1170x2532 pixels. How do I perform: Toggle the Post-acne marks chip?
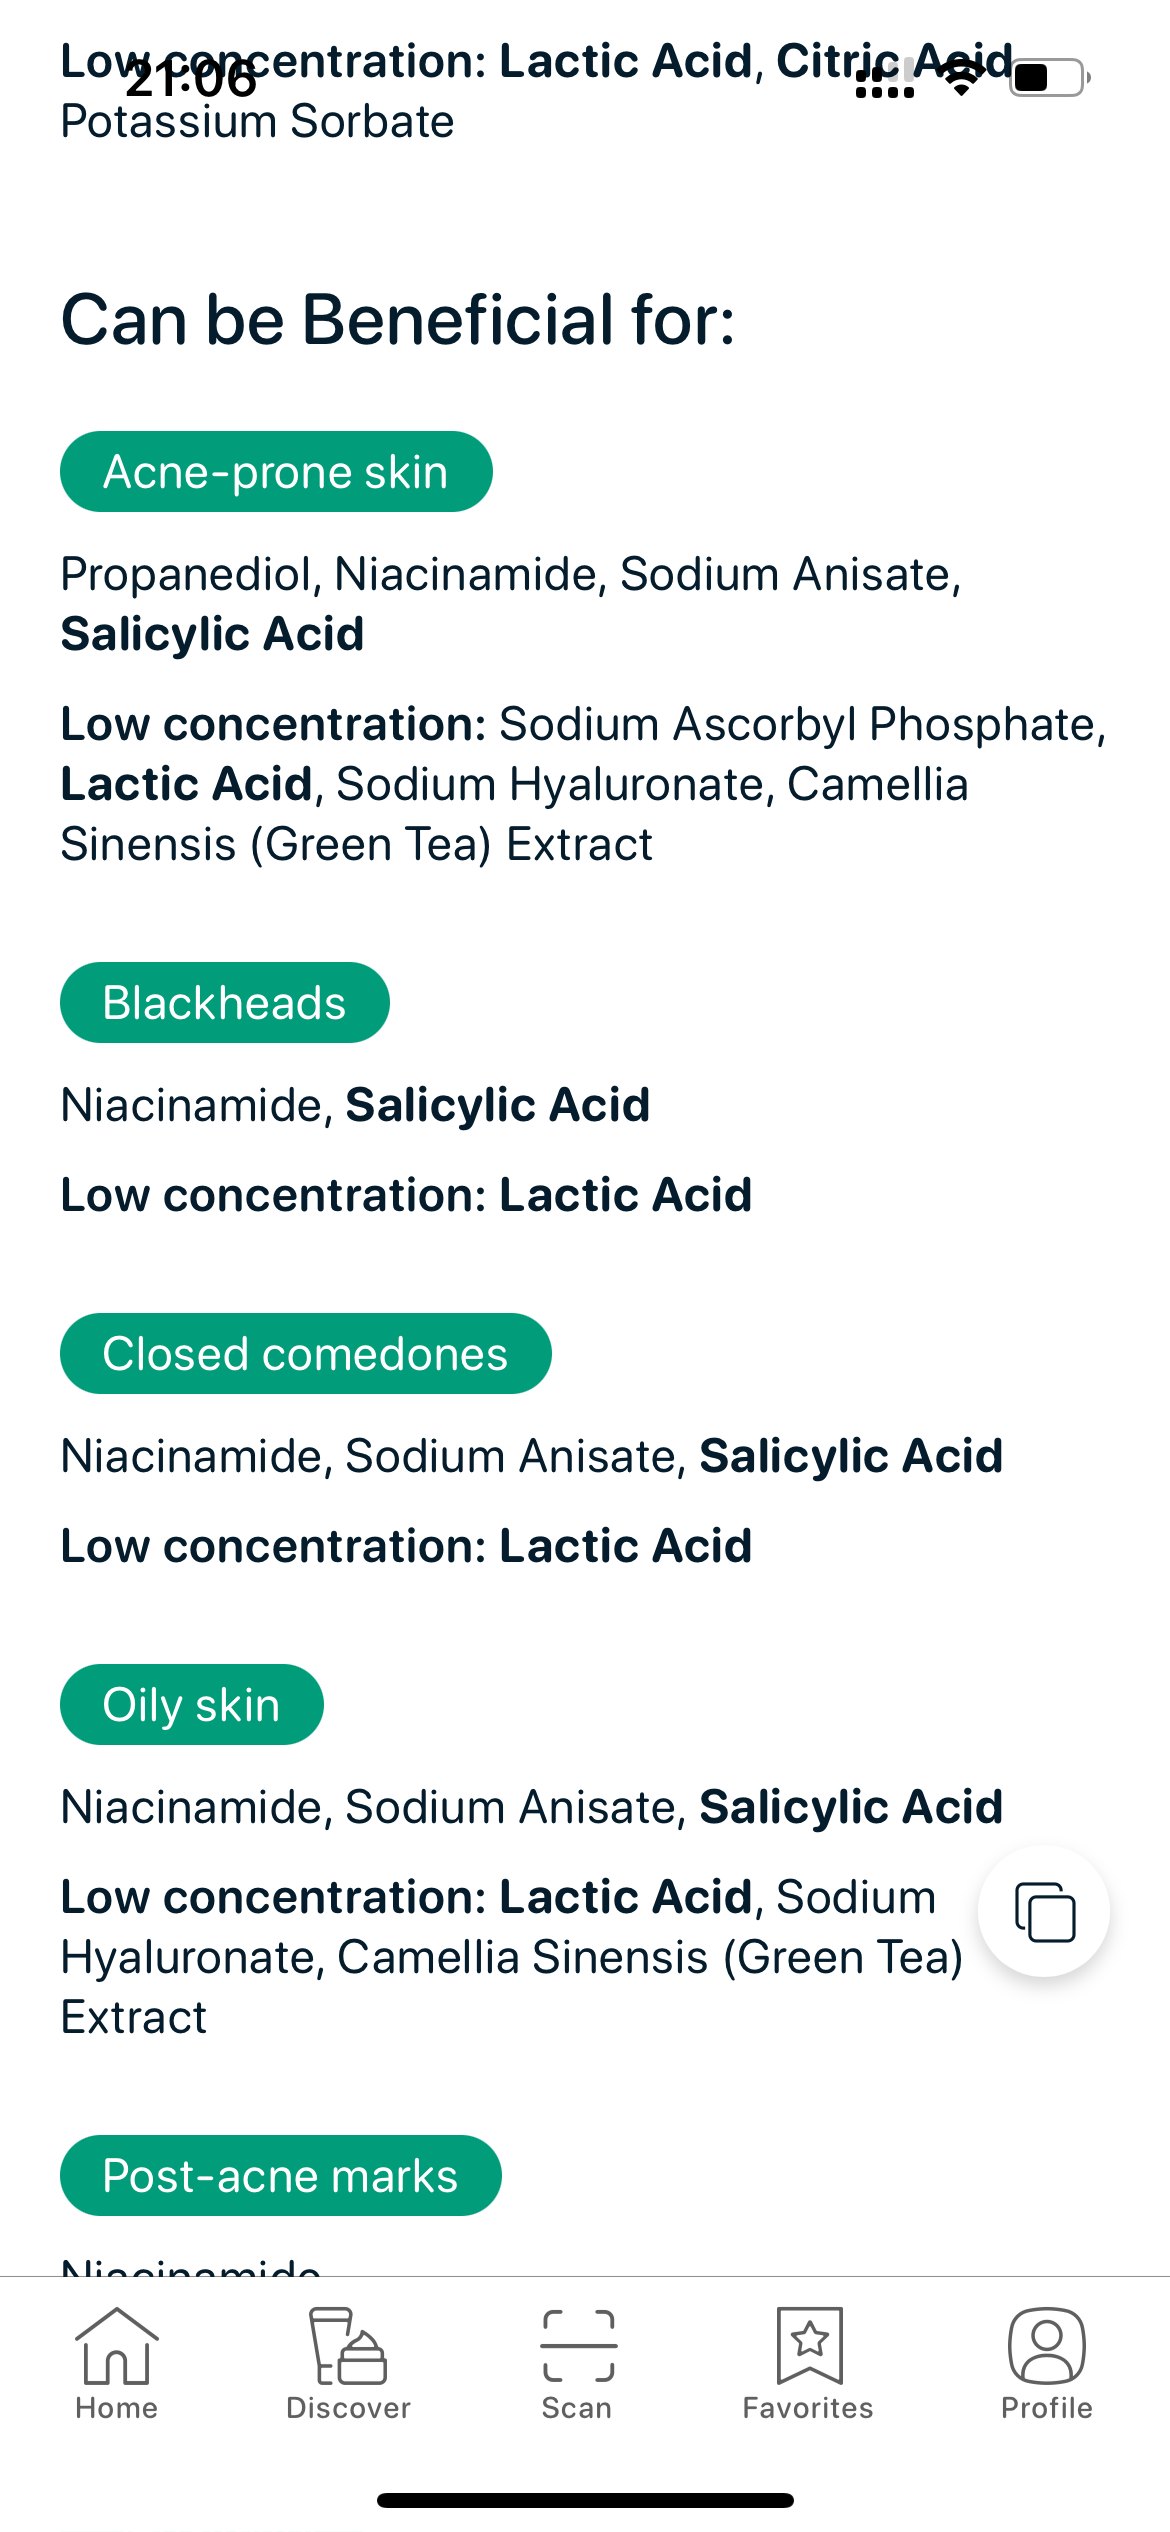point(280,2174)
